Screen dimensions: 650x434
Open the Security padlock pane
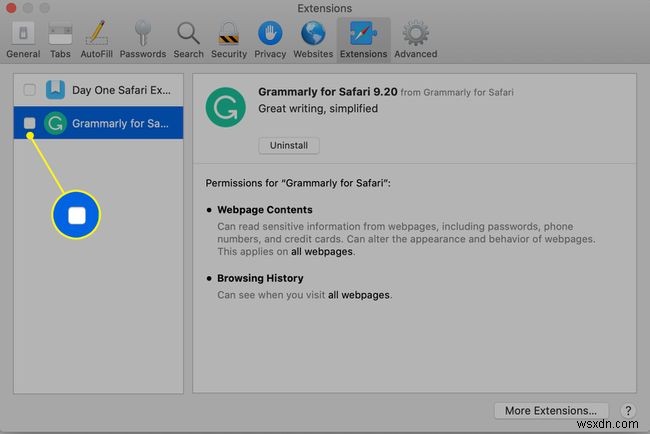point(229,40)
